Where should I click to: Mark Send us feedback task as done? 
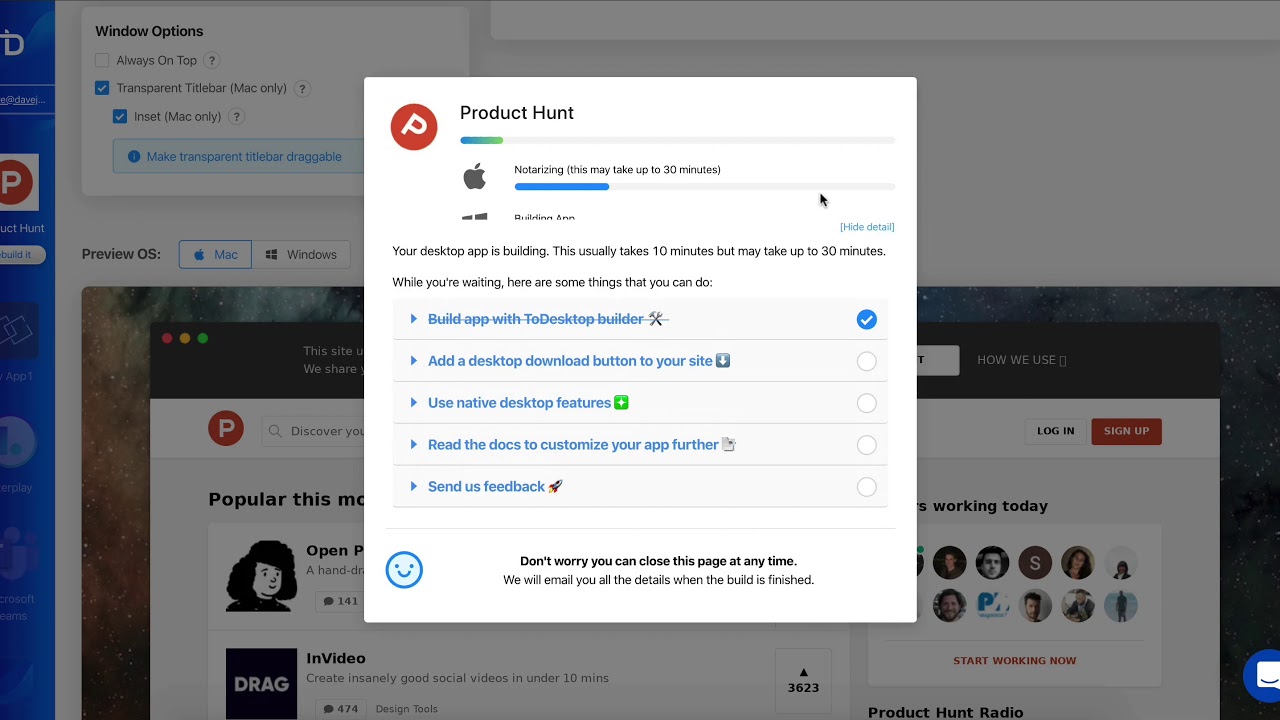(866, 488)
